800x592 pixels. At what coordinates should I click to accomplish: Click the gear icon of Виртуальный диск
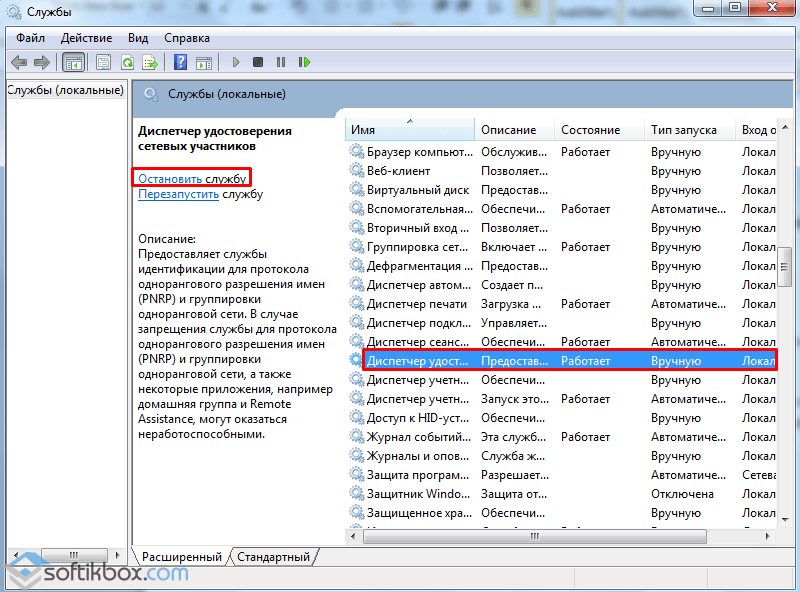point(356,189)
